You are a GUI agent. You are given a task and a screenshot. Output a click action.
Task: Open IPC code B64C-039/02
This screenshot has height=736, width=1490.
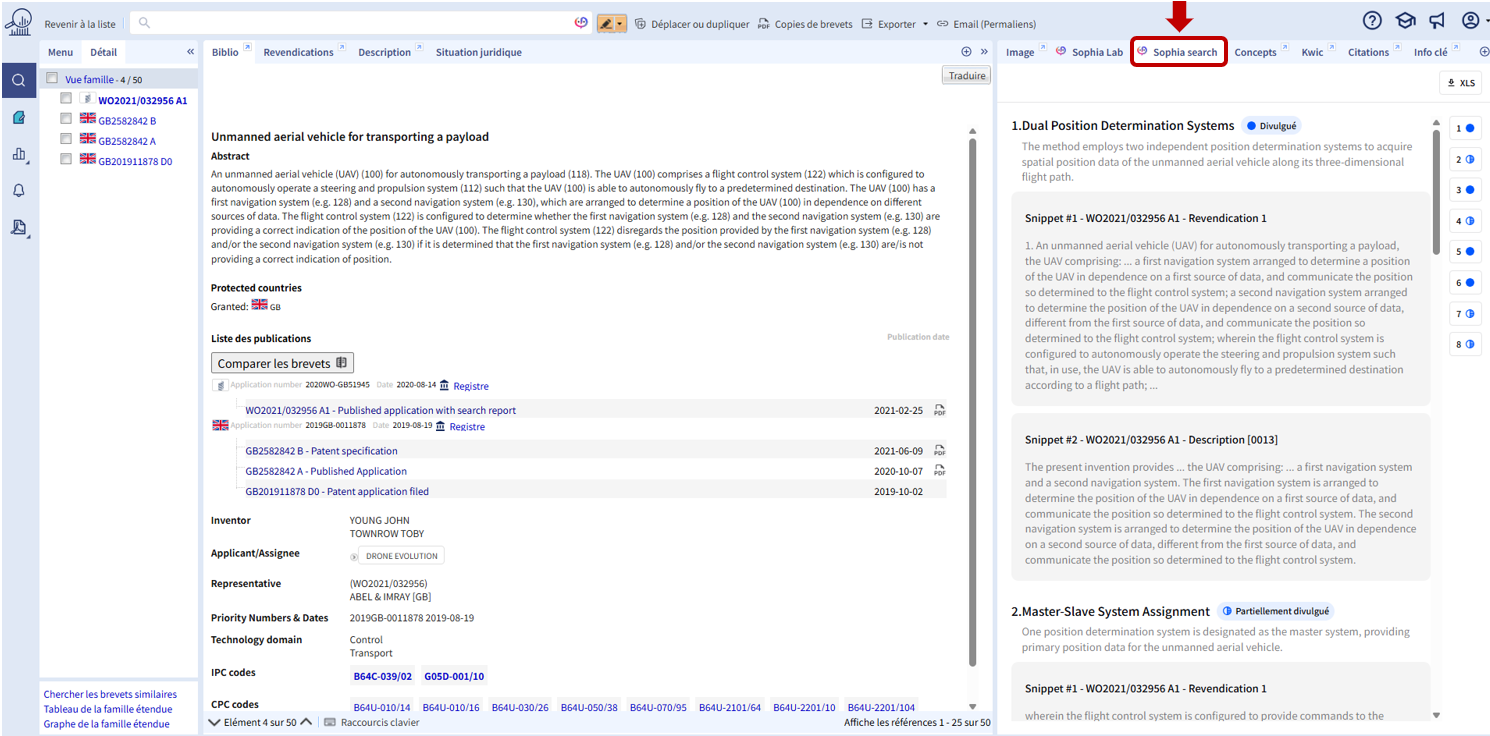click(383, 676)
